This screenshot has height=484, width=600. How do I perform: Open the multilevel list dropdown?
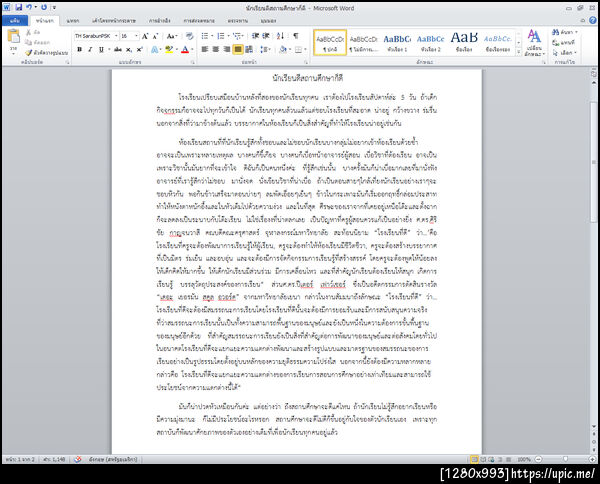(x=238, y=36)
